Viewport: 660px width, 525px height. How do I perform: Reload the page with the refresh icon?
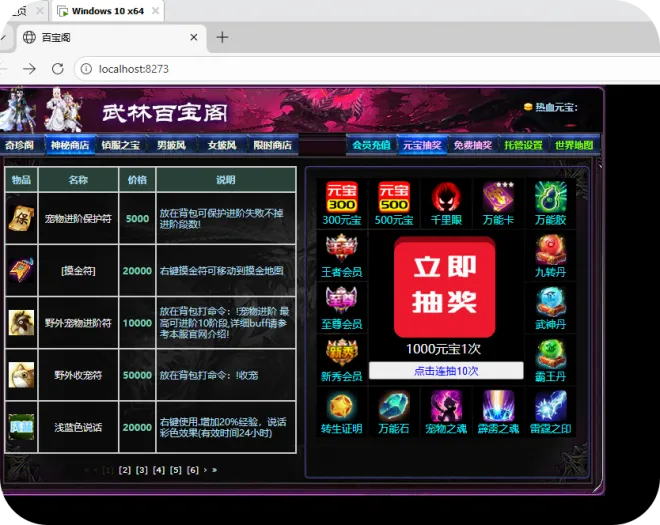click(58, 69)
